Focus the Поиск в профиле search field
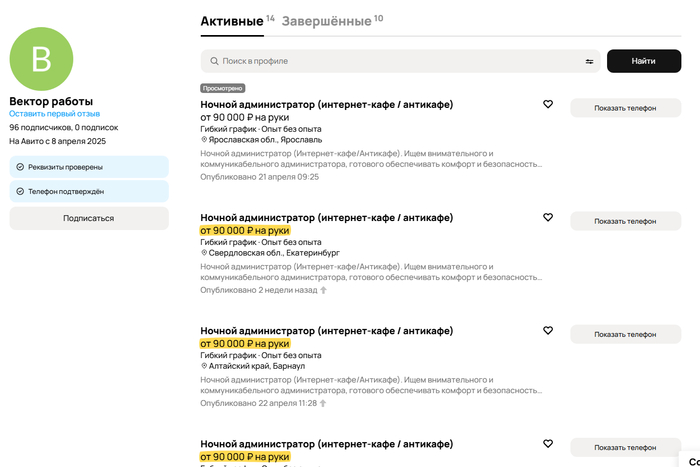Viewport: 700px width, 467px height. pyautogui.click(x=400, y=61)
